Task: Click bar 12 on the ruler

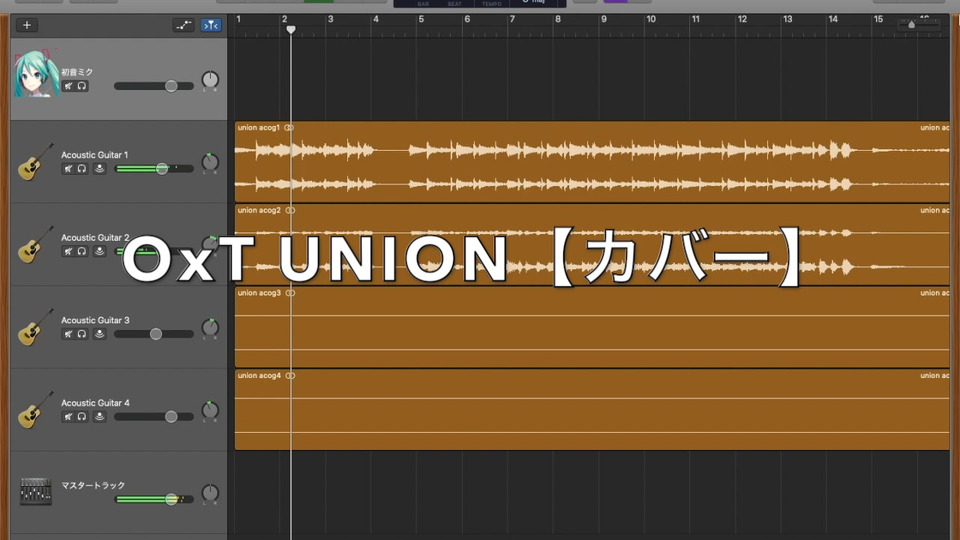Action: point(742,19)
